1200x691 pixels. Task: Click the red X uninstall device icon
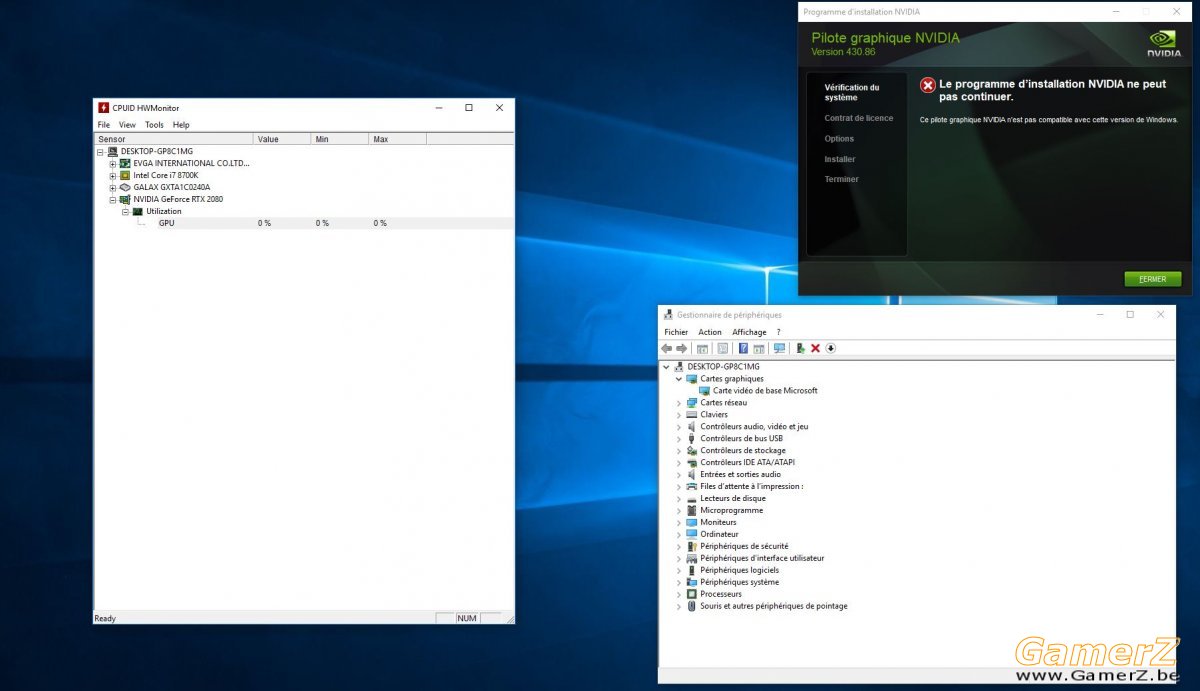click(815, 348)
